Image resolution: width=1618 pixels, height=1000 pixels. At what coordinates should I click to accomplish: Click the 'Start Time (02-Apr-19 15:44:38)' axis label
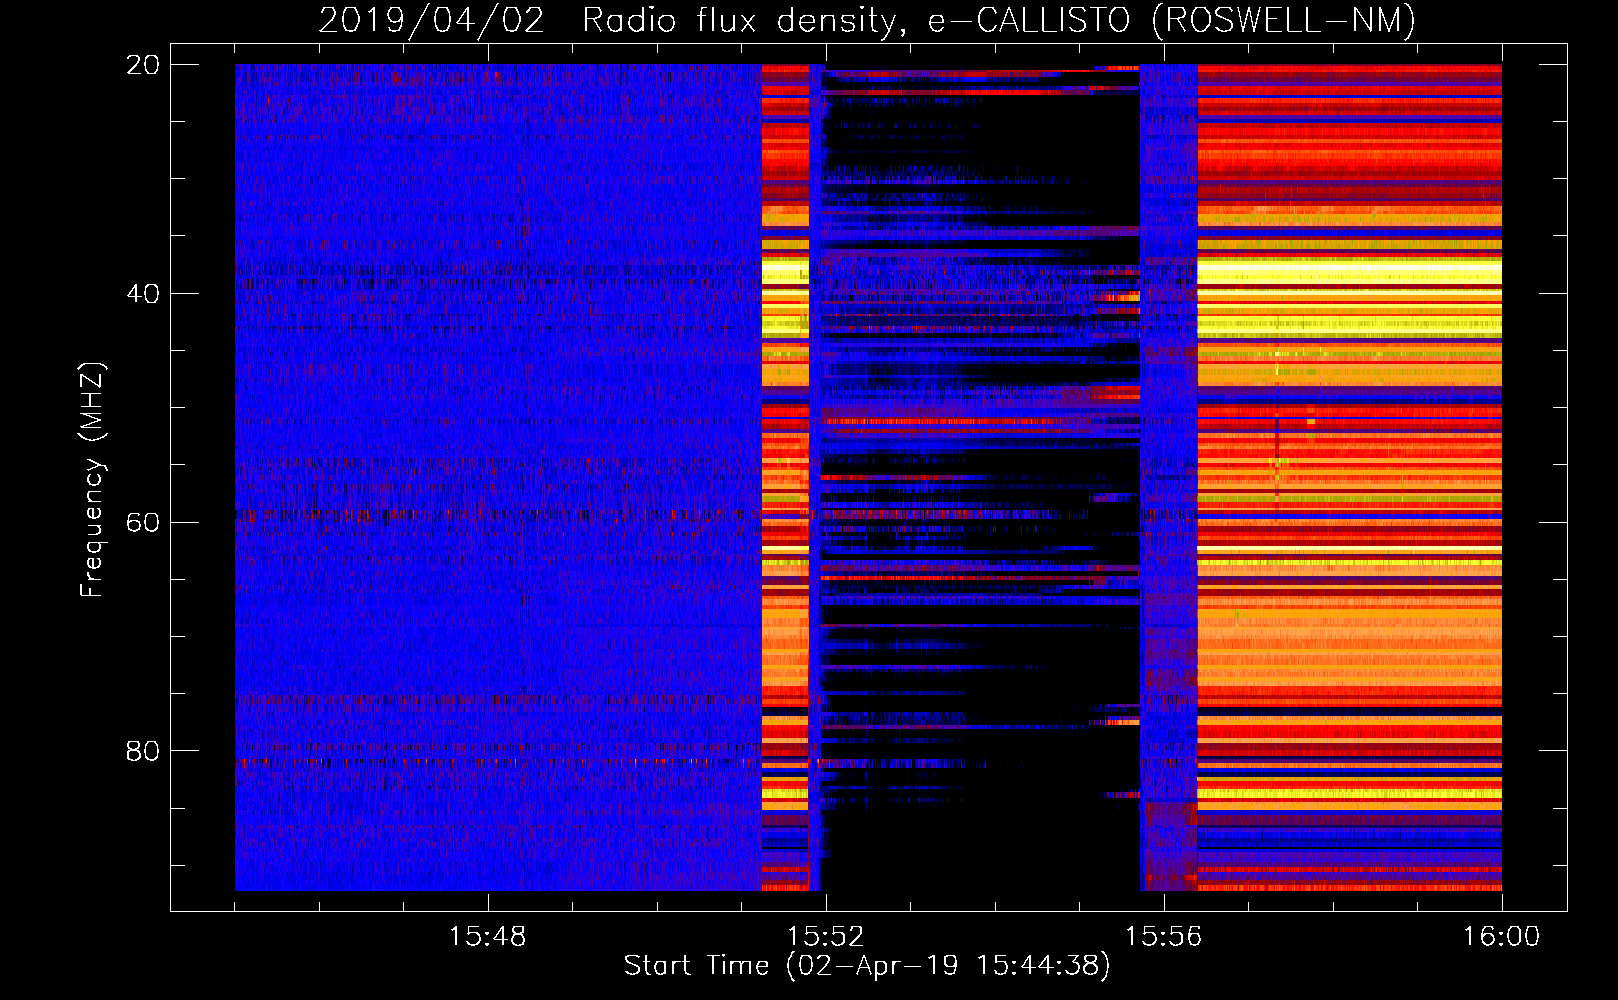pos(867,966)
